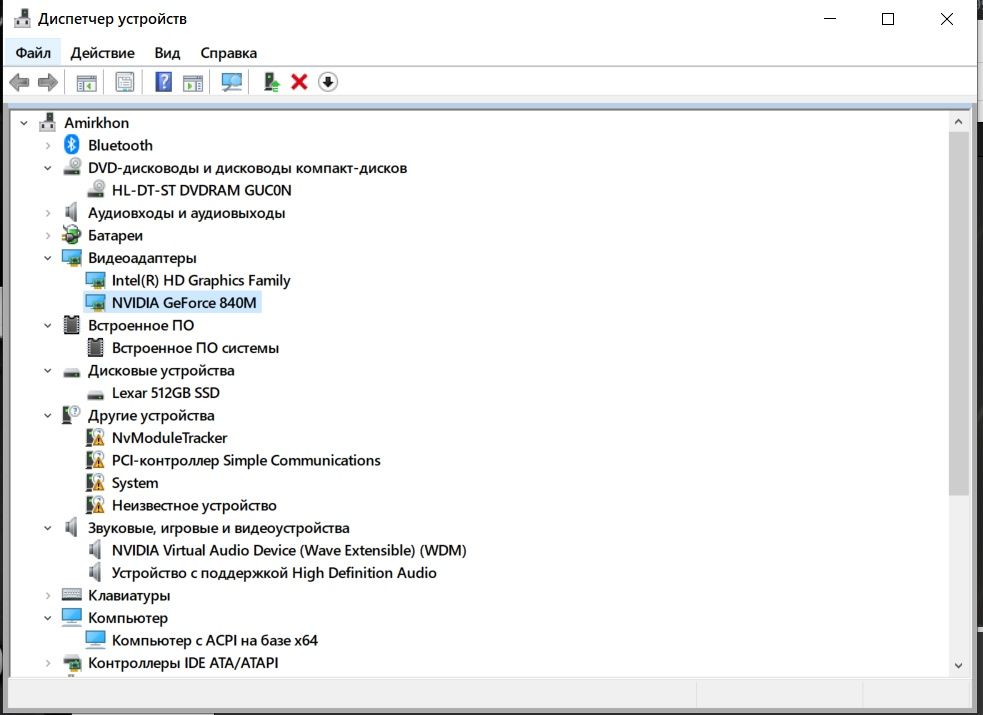Click the red X uninstall device icon
Screen dimensions: 983x715
pyautogui.click(x=300, y=82)
